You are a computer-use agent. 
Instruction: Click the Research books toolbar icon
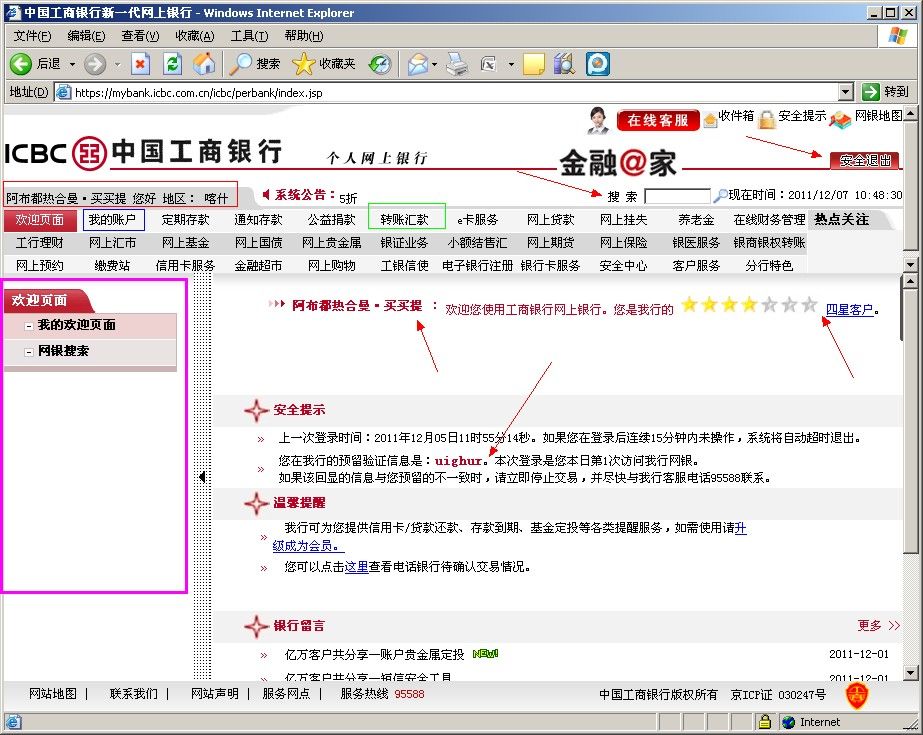564,64
